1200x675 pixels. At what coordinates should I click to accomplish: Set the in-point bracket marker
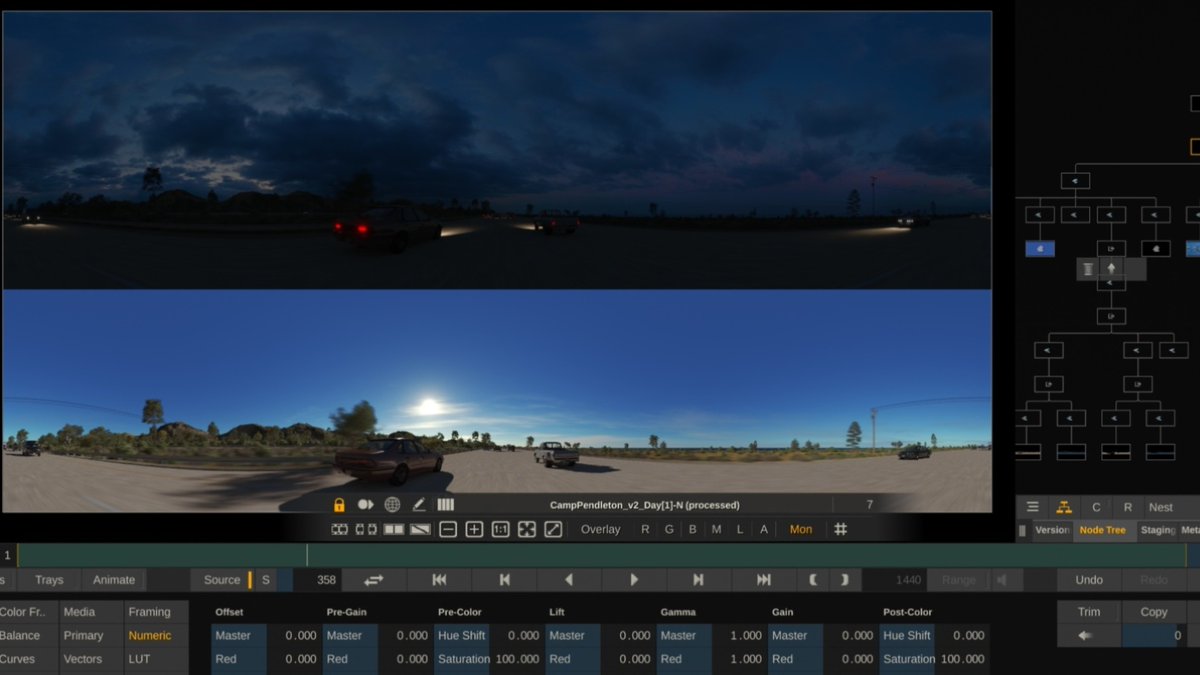click(813, 580)
